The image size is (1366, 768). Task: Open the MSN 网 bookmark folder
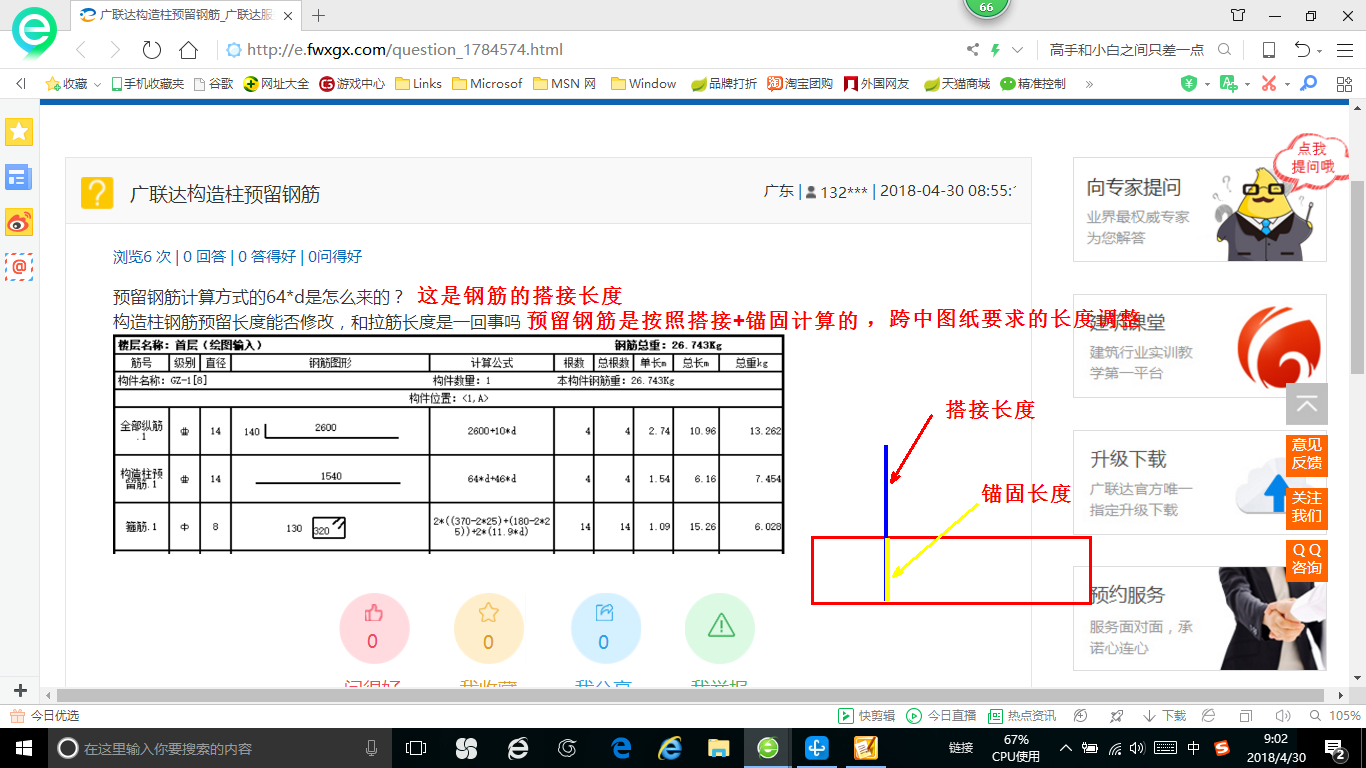[x=565, y=84]
